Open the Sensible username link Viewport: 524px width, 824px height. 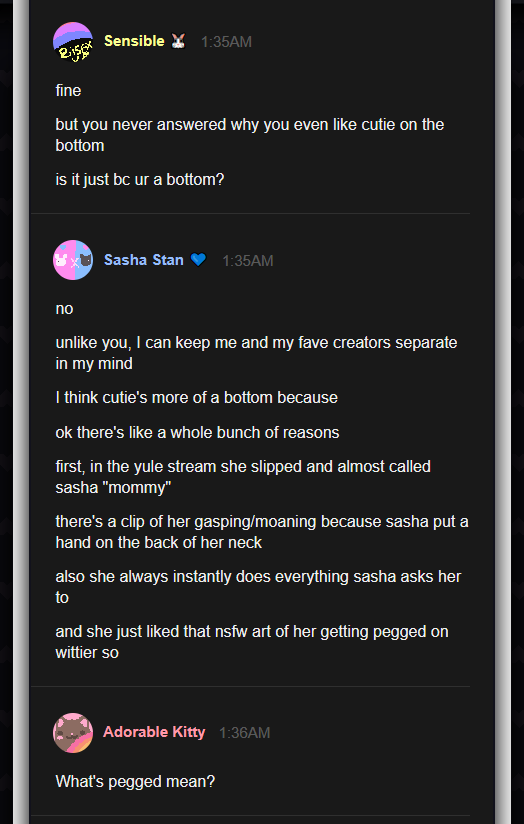tap(134, 41)
